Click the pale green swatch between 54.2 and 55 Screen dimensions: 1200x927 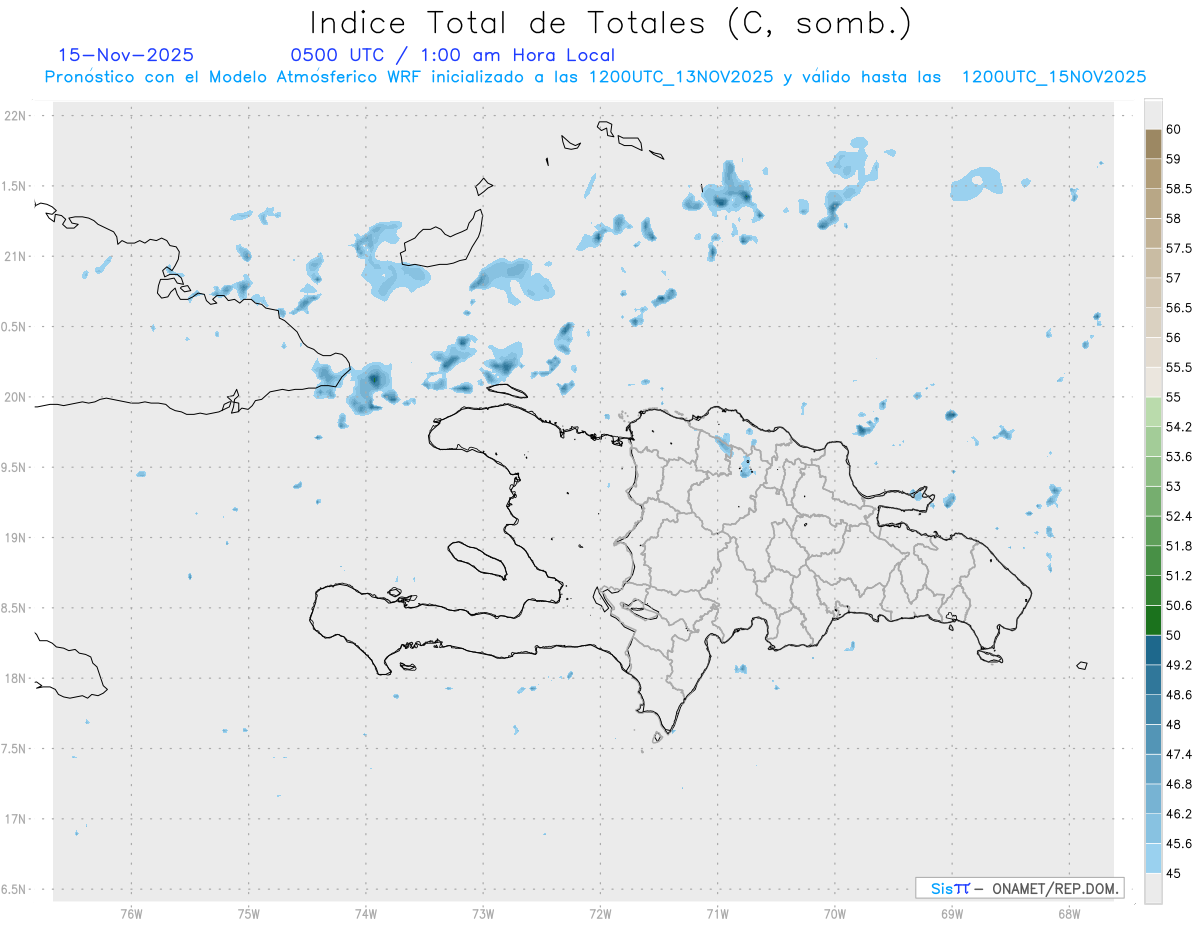pos(1153,412)
